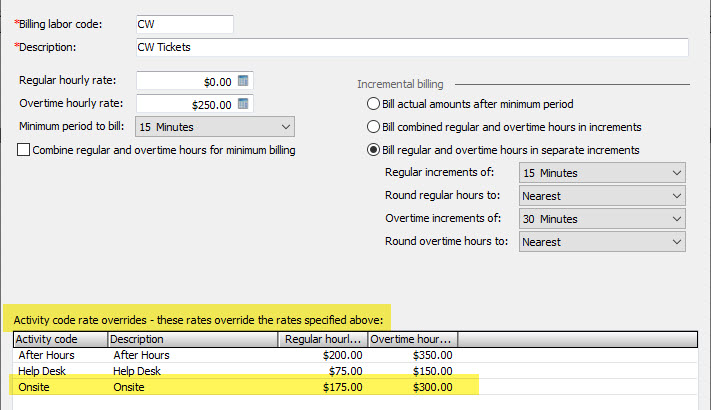Click the $175.00 regular rate cell

pyautogui.click(x=342, y=387)
